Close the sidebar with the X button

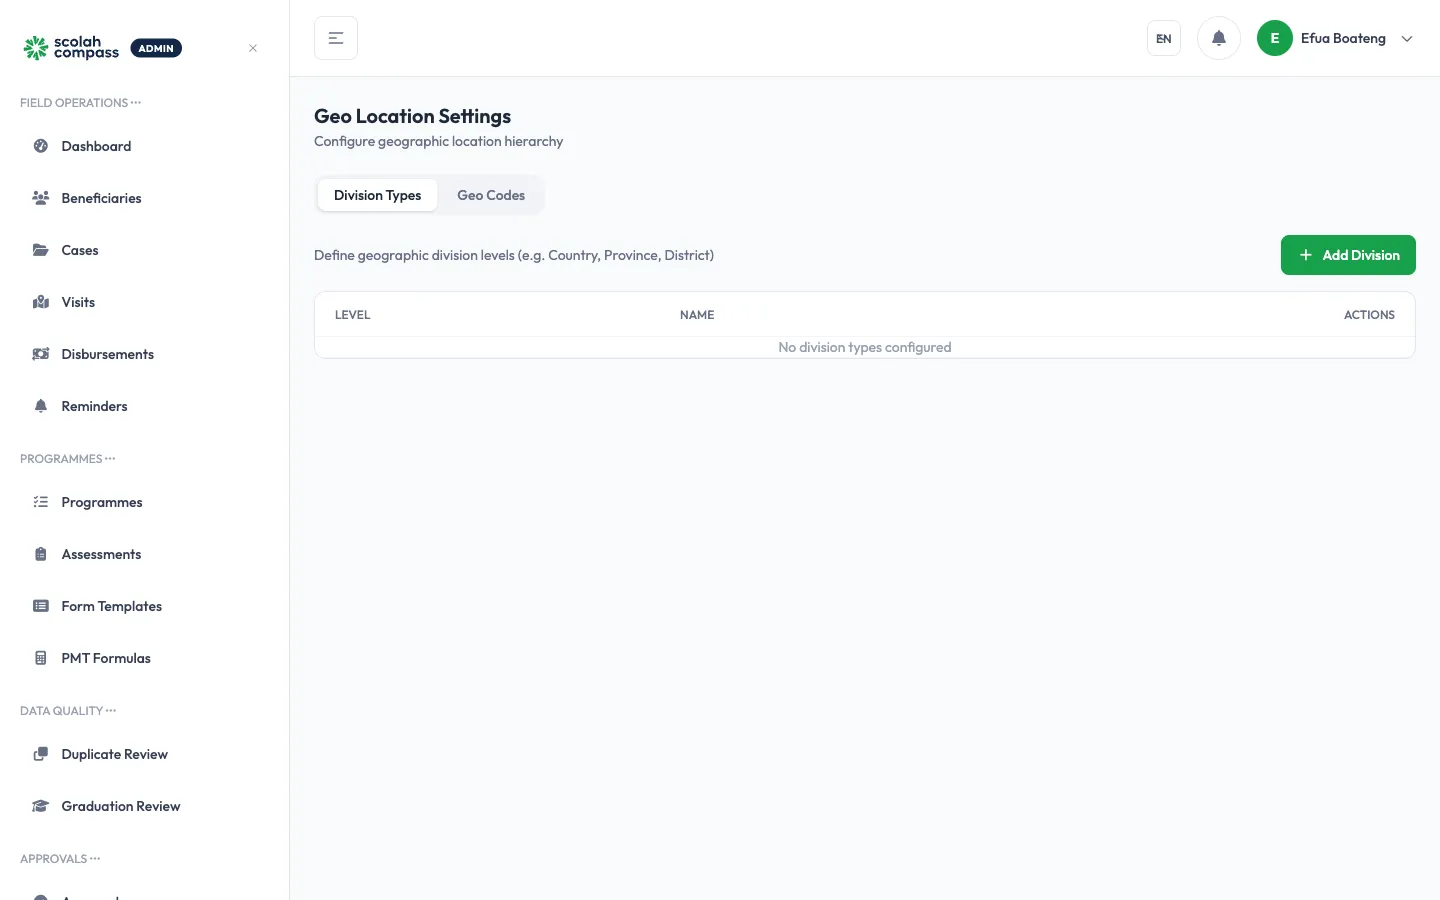coord(253,48)
